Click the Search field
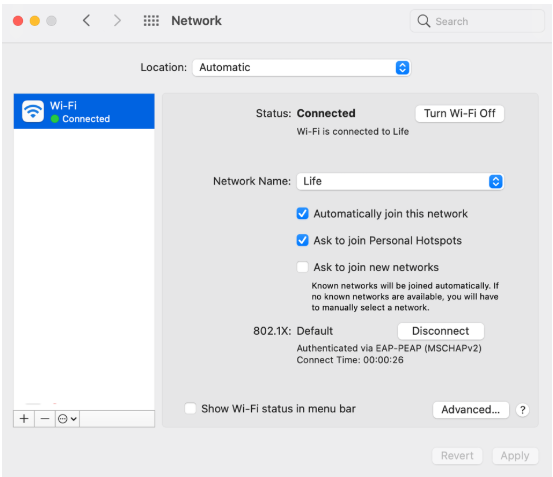The width and height of the screenshot is (553, 477). tap(477, 21)
